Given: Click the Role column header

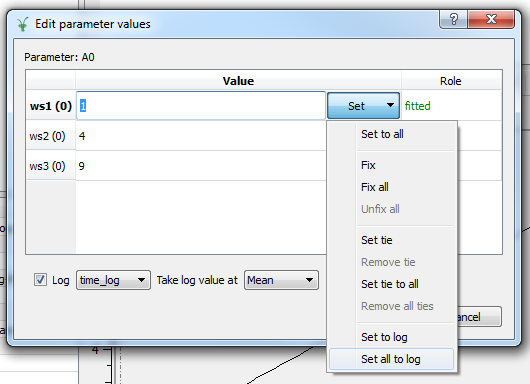Looking at the screenshot, I should coord(451,81).
